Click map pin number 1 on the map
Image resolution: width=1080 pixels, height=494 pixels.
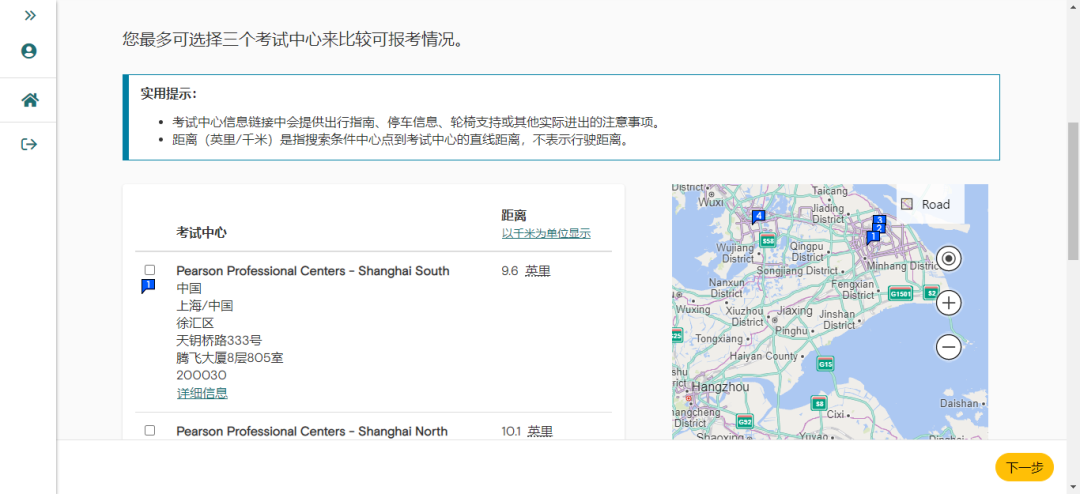(871, 238)
